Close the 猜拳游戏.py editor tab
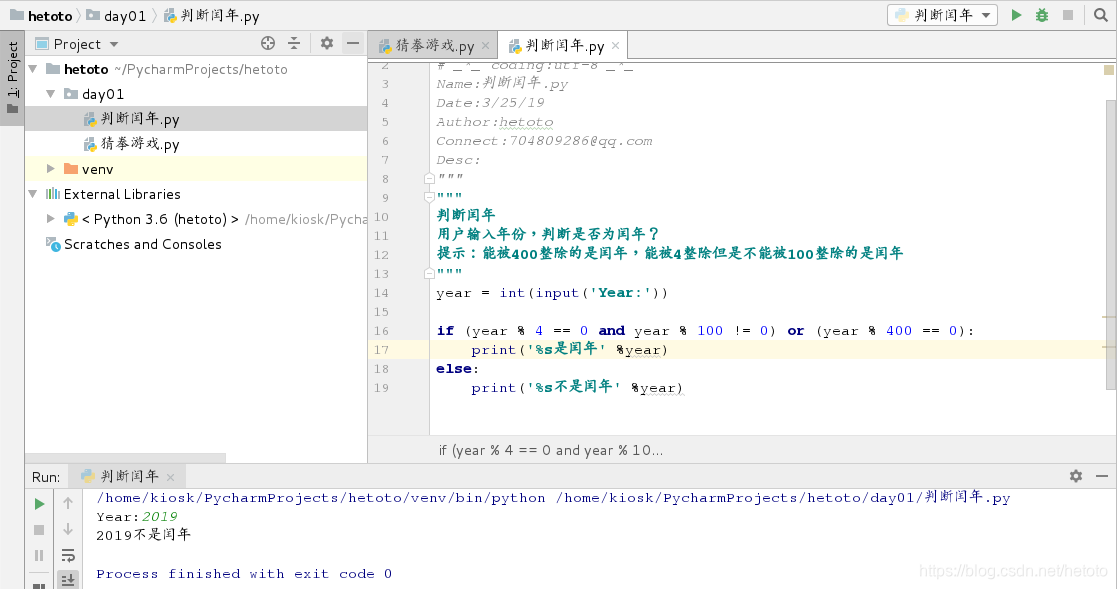 (485, 46)
